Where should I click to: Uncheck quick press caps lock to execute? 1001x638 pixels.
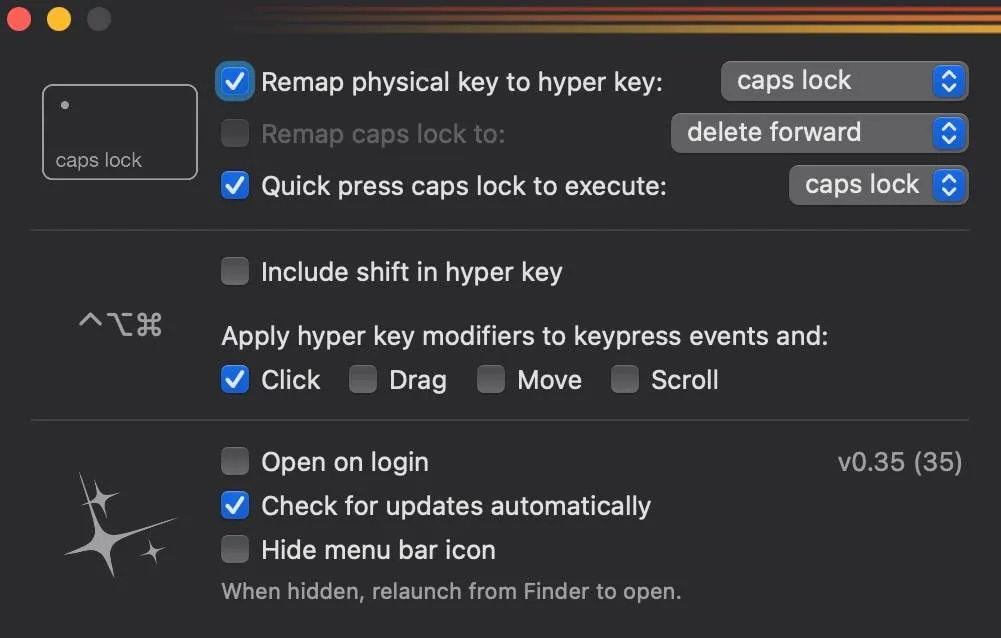(x=234, y=185)
